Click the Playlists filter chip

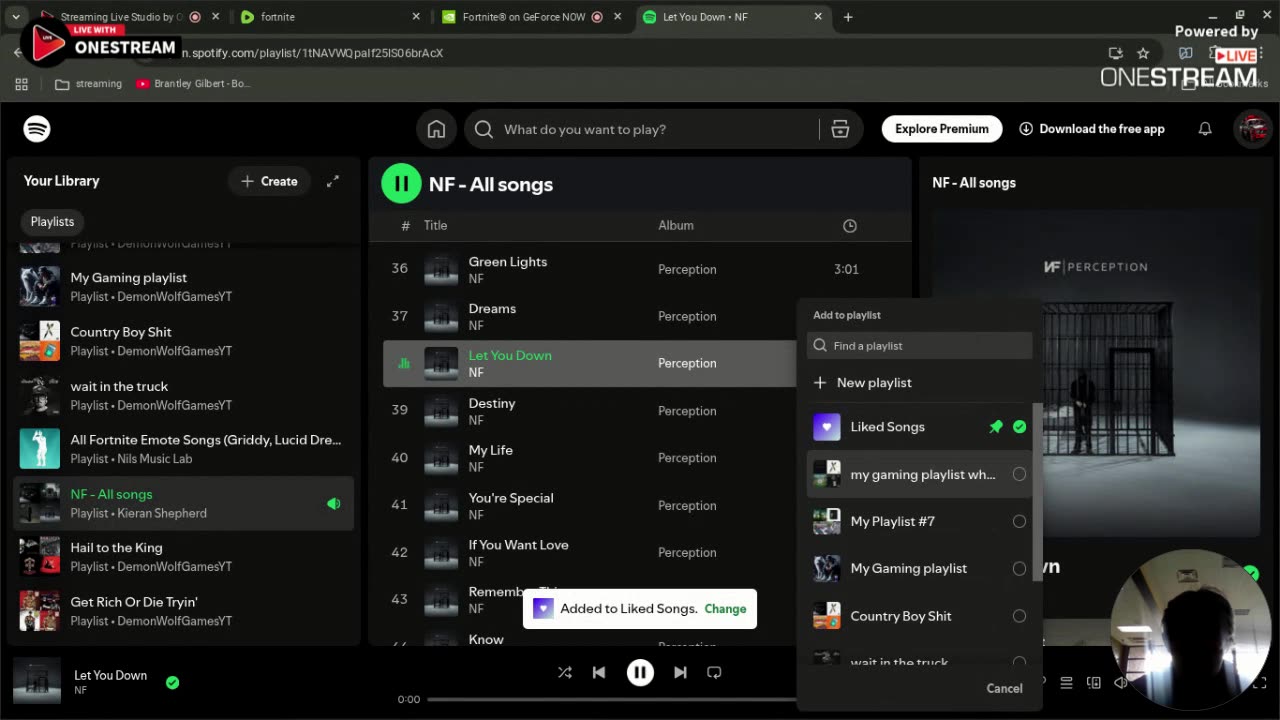(52, 222)
